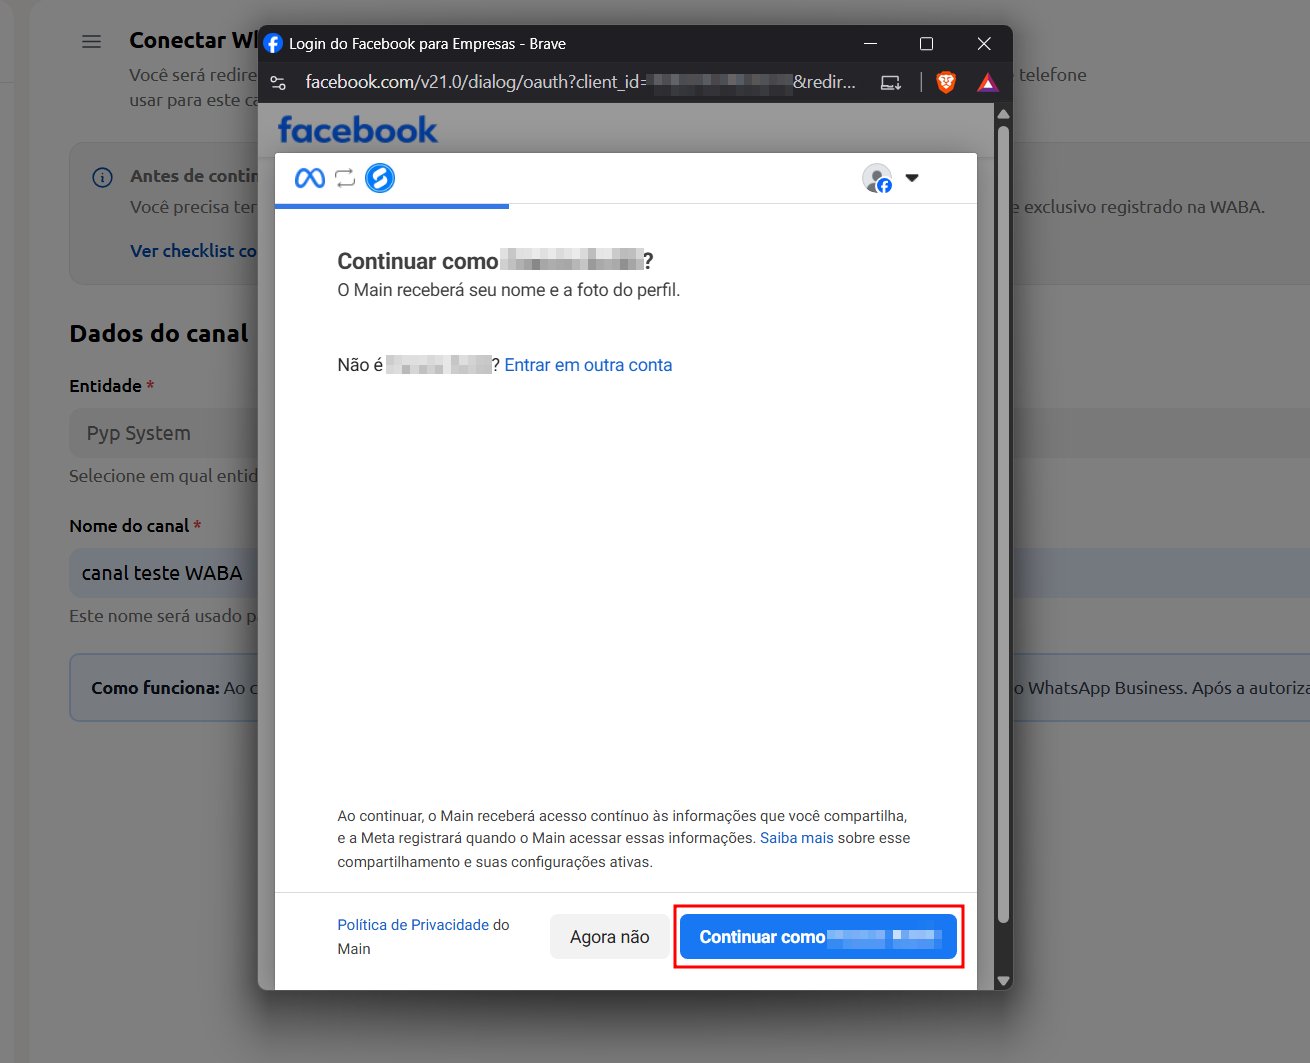Click the 'Saiba mais' link
The image size is (1310, 1063).
point(796,838)
